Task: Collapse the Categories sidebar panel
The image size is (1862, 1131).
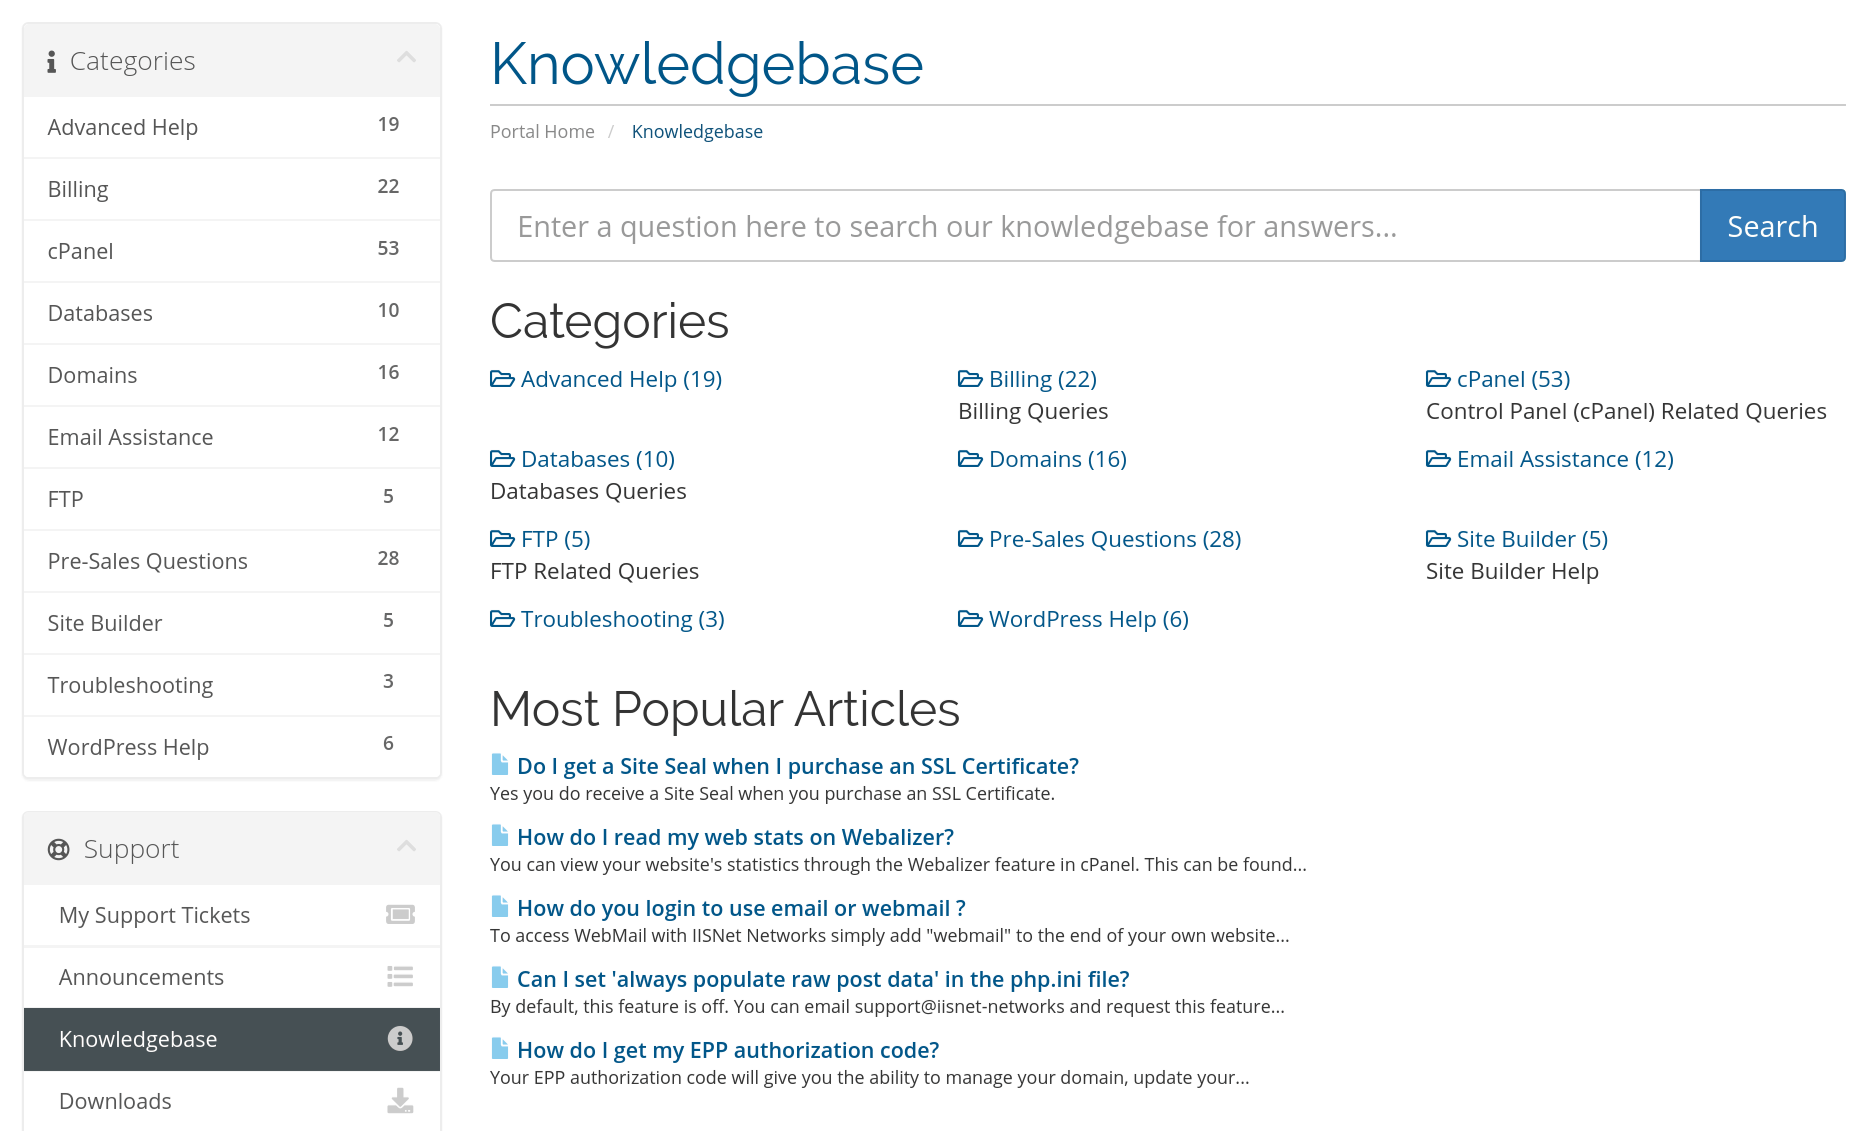Action: coord(406,58)
